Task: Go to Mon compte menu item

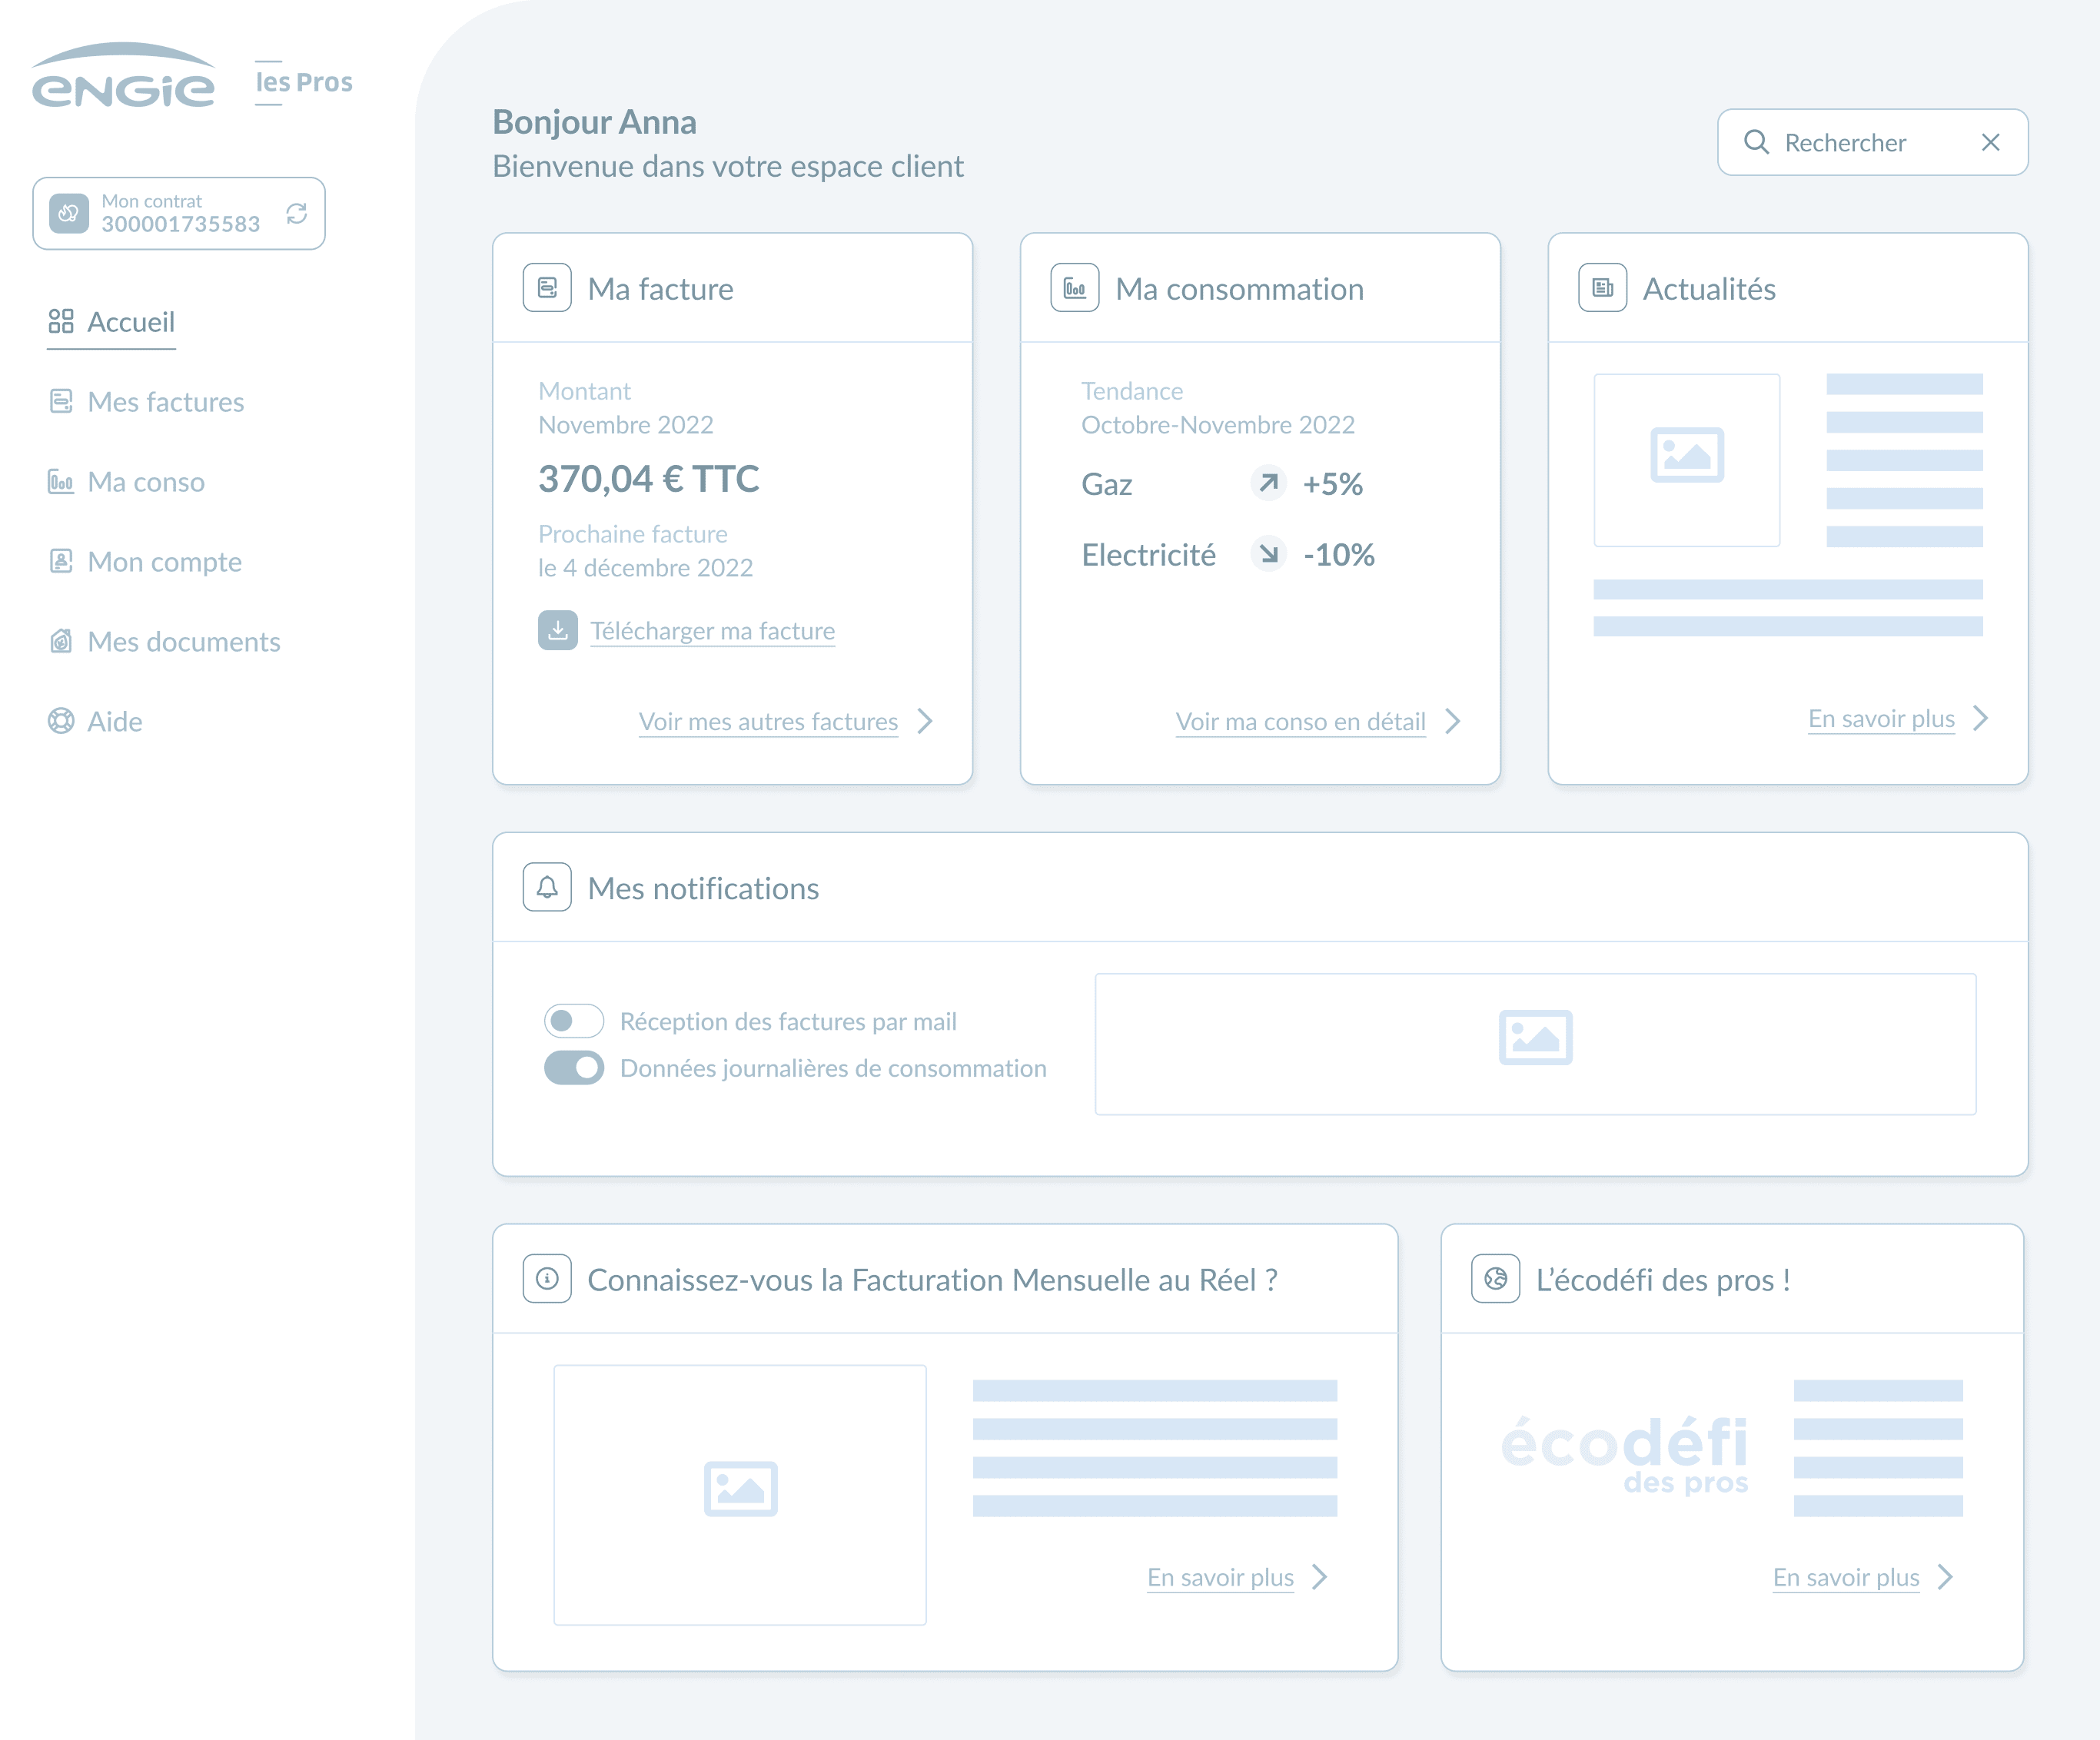Action: tap(164, 562)
